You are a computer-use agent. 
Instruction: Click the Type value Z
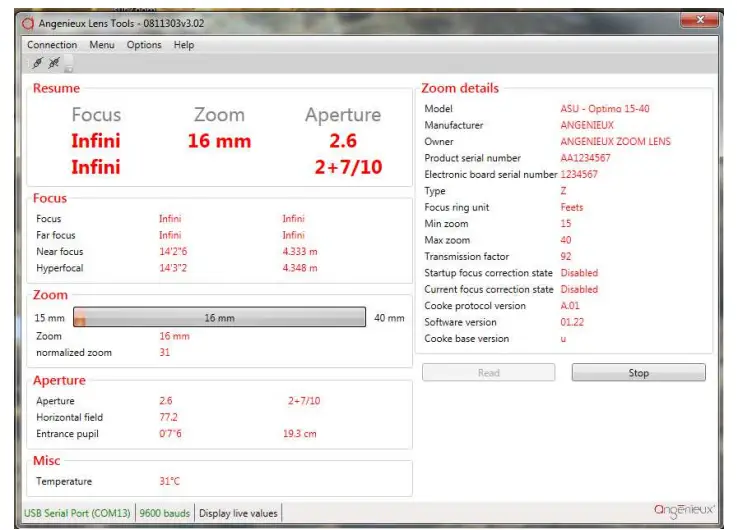tap(563, 191)
